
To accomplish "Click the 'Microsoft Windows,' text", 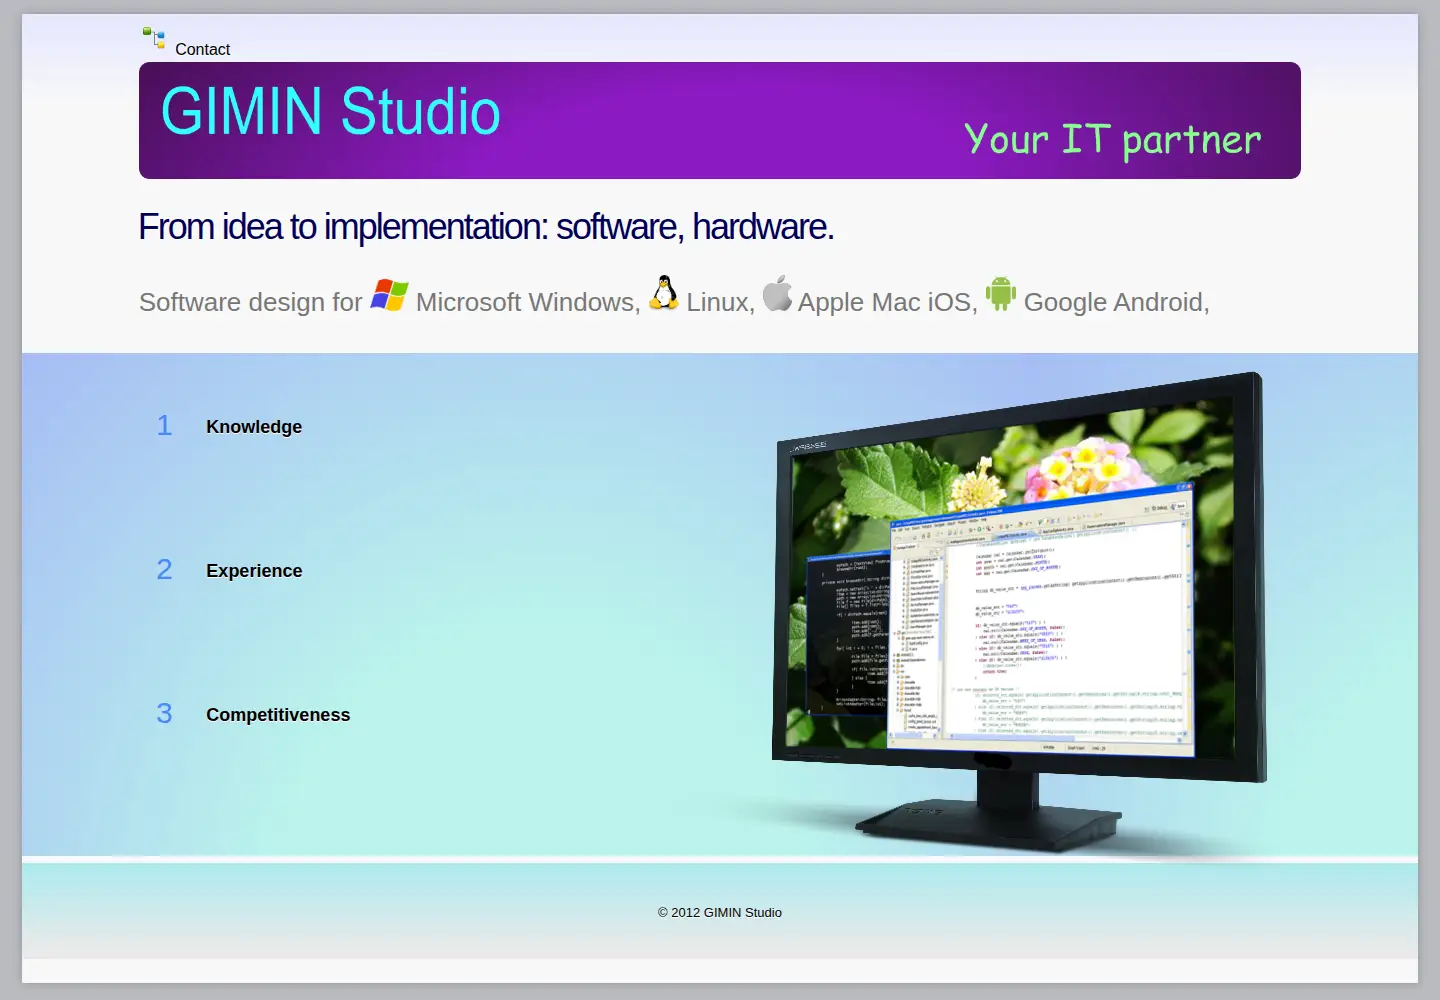I will pos(528,302).
